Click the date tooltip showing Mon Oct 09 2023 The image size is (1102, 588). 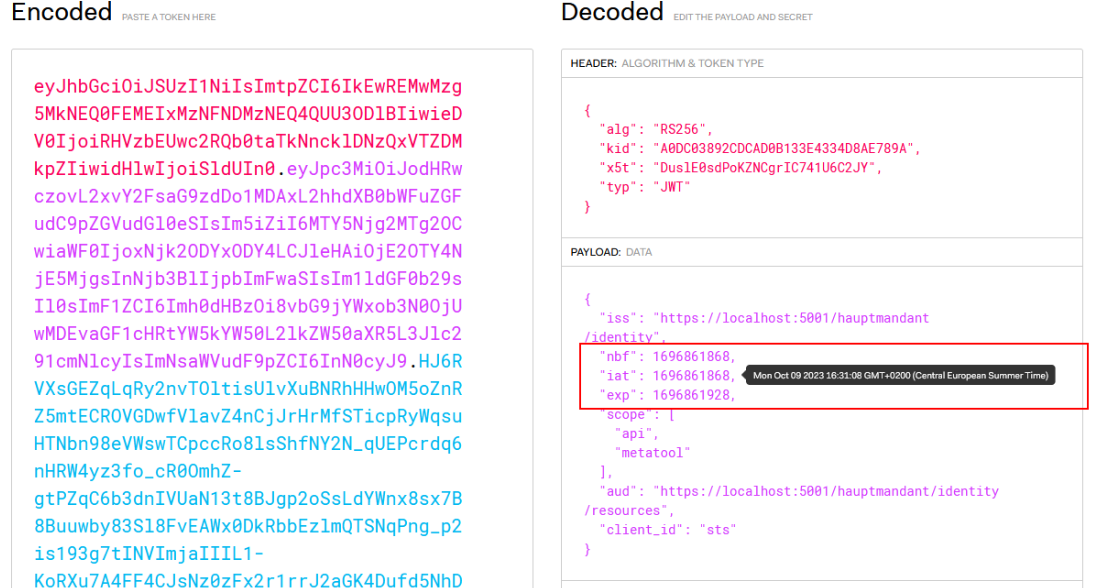(x=900, y=376)
